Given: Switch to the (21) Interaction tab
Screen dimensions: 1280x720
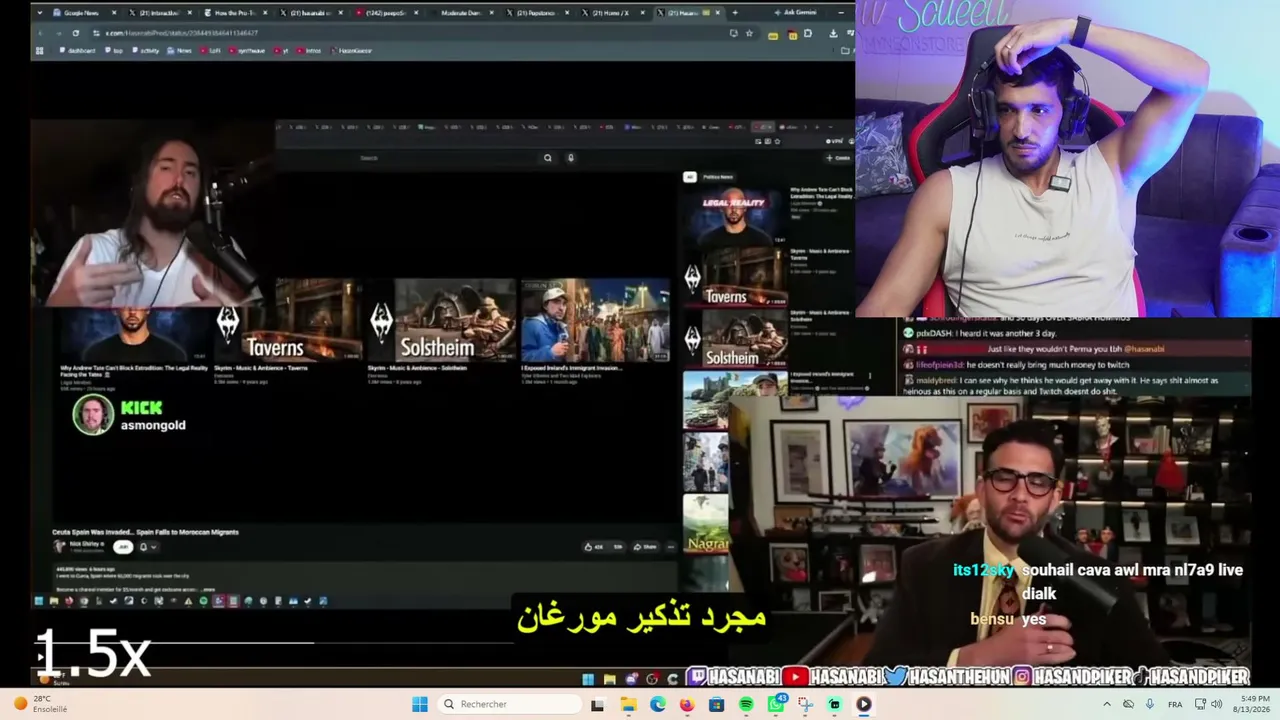Looking at the screenshot, I should [x=161, y=13].
